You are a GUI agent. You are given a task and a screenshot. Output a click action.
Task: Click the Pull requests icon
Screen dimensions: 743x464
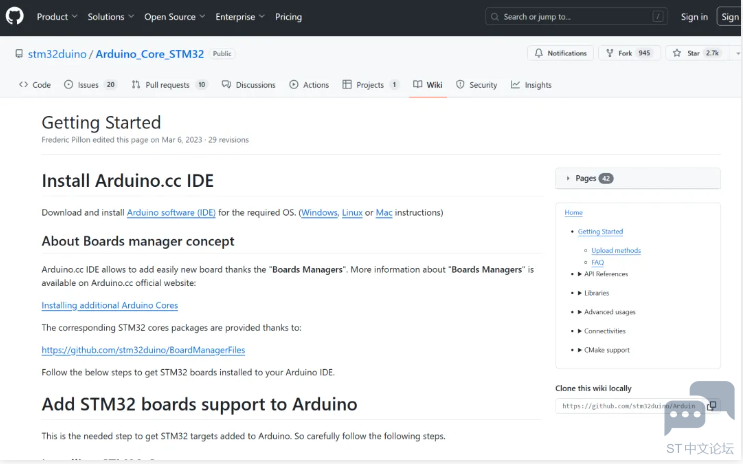136,84
